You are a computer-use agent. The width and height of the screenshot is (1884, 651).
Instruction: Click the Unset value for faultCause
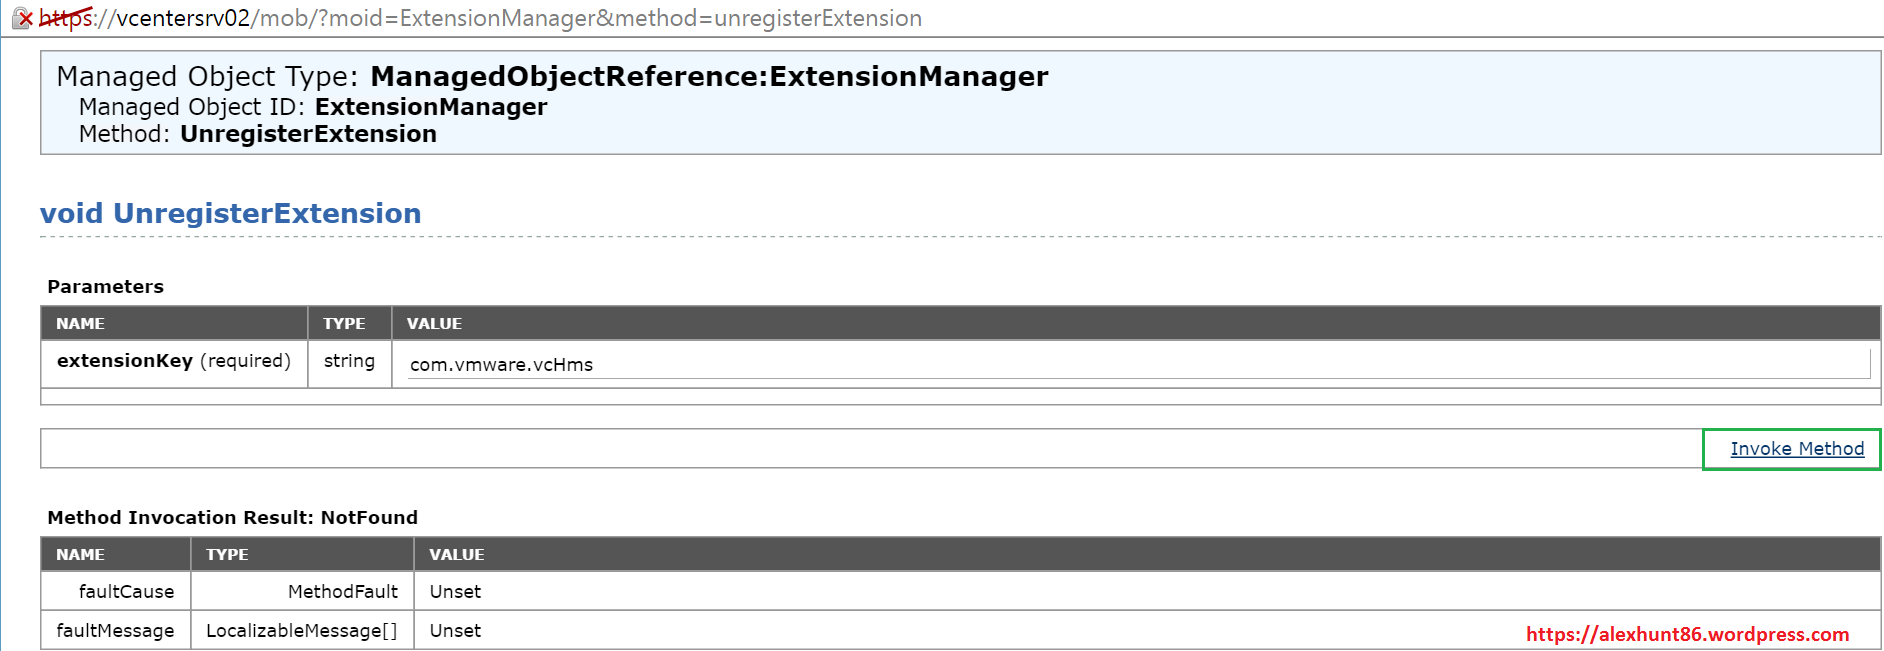pyautogui.click(x=455, y=592)
